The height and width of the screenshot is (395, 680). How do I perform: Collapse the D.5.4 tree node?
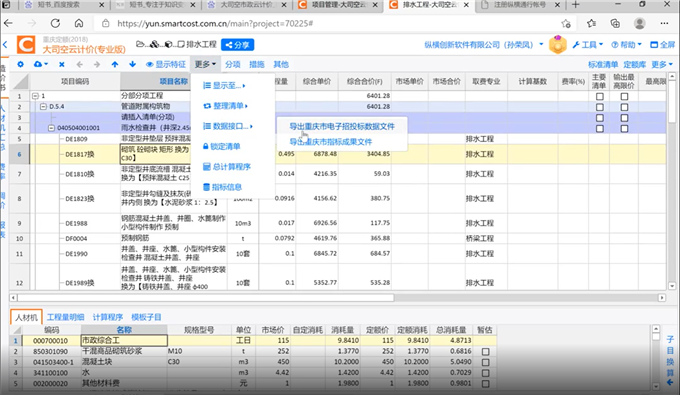click(43, 107)
